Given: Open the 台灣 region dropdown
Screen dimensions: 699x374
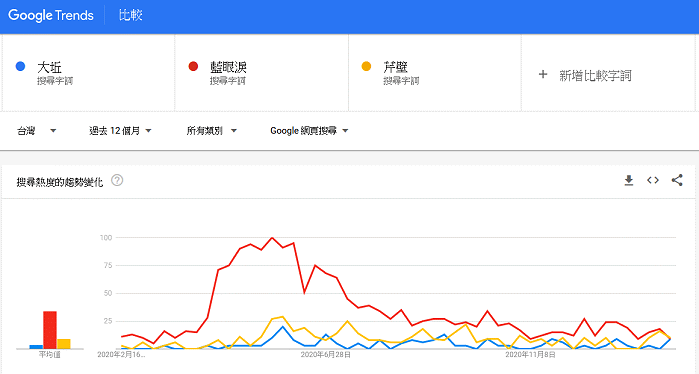Looking at the screenshot, I should pyautogui.click(x=37, y=131).
